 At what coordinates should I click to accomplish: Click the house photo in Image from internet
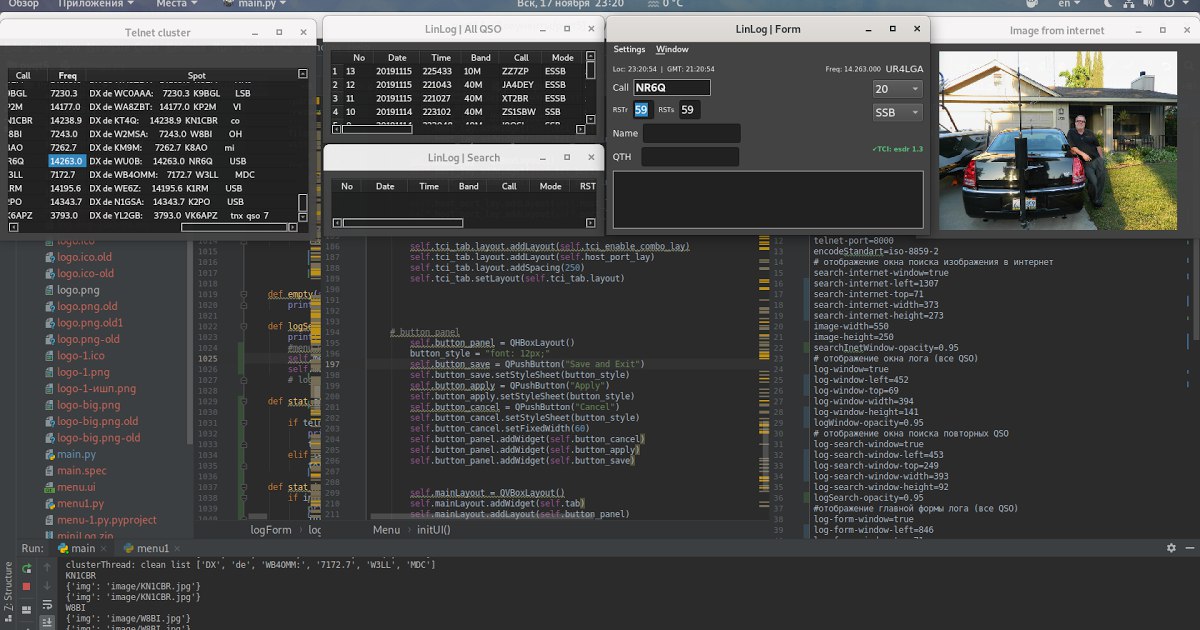tap(1057, 140)
